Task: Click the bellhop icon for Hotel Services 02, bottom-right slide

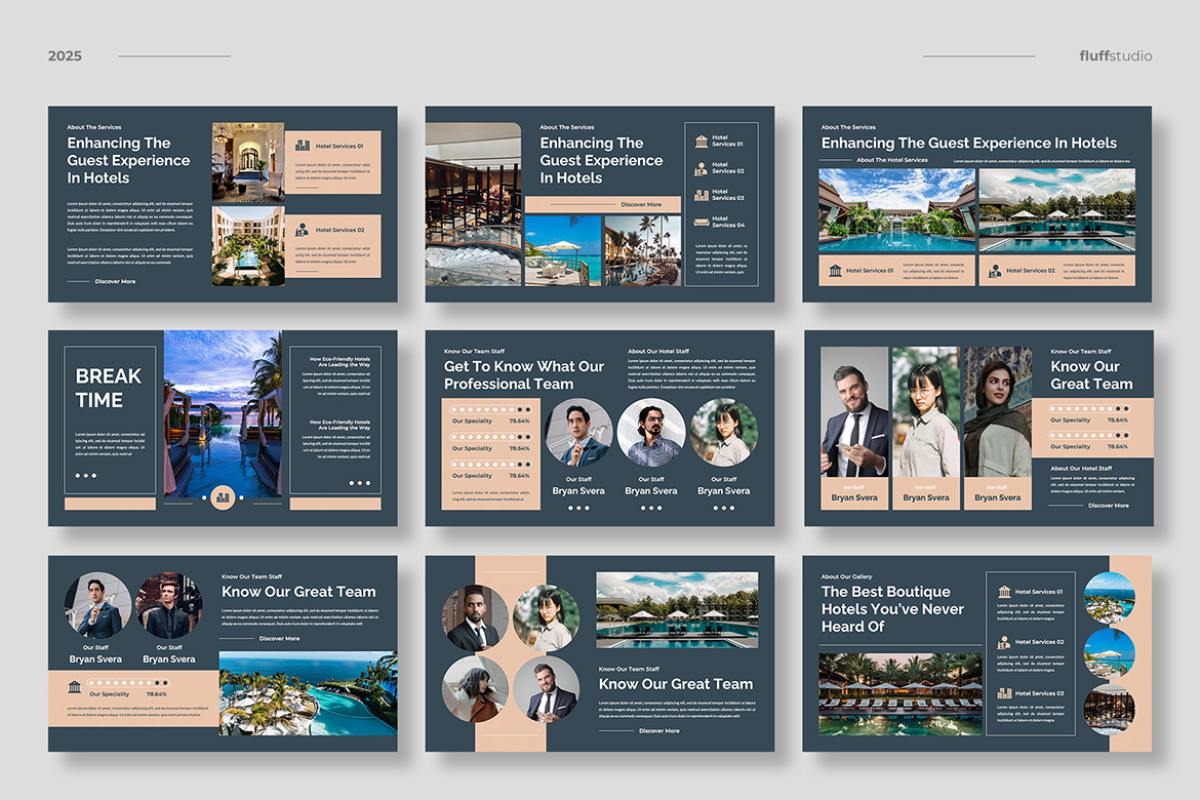Action: [1003, 643]
